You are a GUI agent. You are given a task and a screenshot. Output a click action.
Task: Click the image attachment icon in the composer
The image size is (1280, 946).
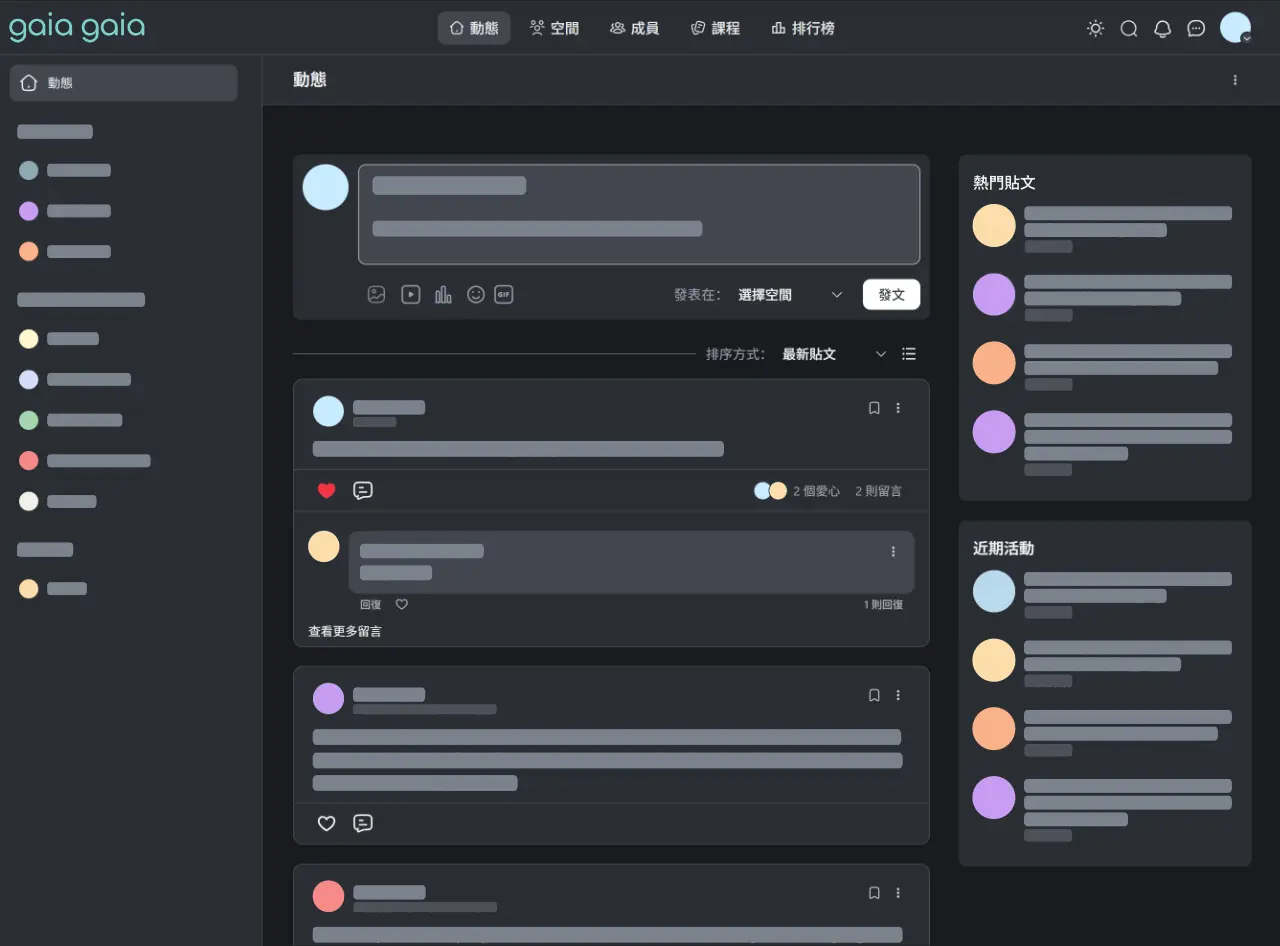click(376, 294)
